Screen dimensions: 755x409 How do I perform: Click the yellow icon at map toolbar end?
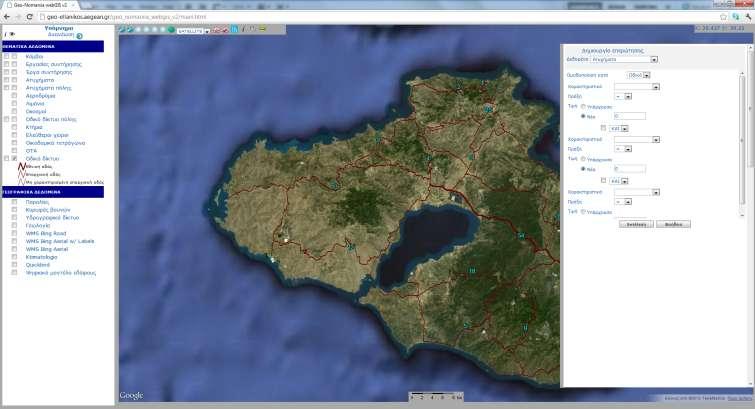coord(262,29)
